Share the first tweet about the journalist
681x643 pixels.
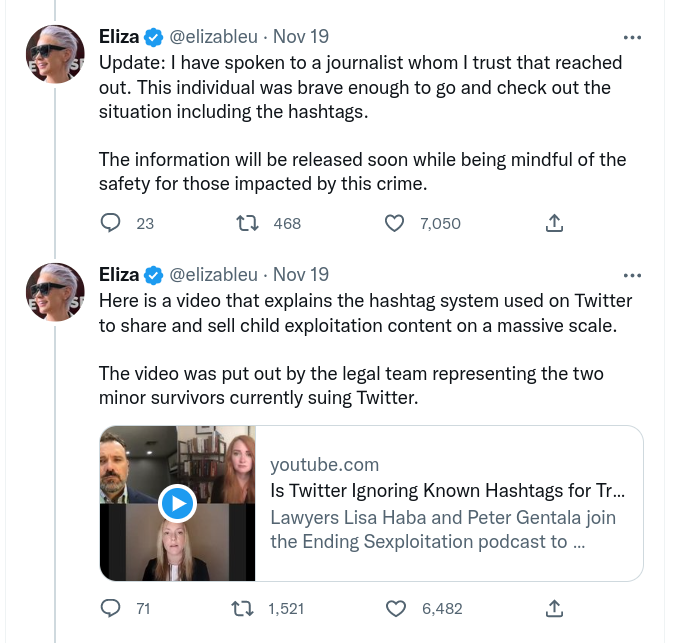[x=555, y=223]
